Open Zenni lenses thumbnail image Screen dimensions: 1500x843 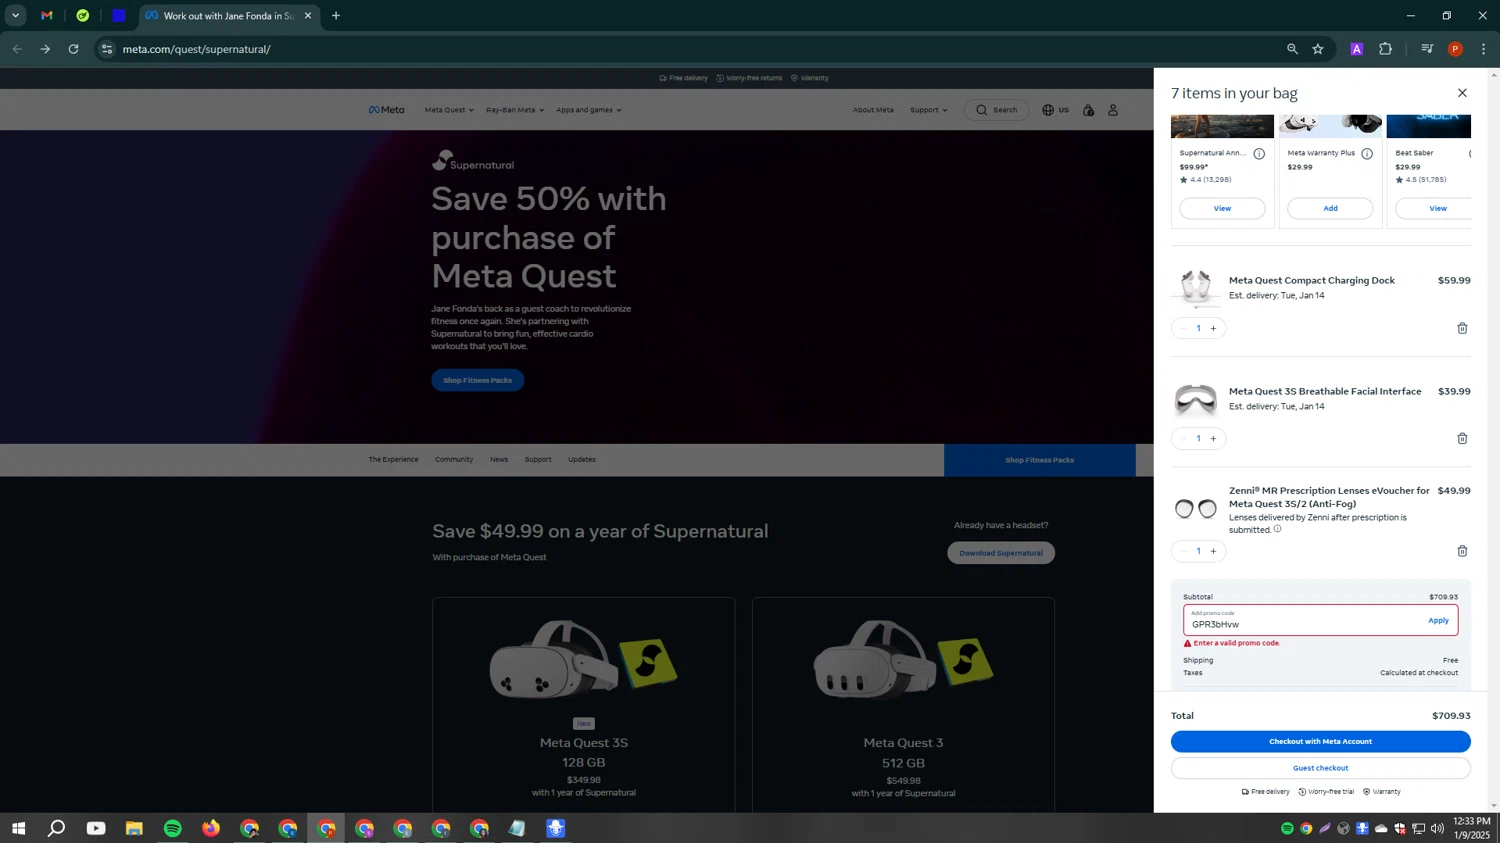[x=1196, y=509]
